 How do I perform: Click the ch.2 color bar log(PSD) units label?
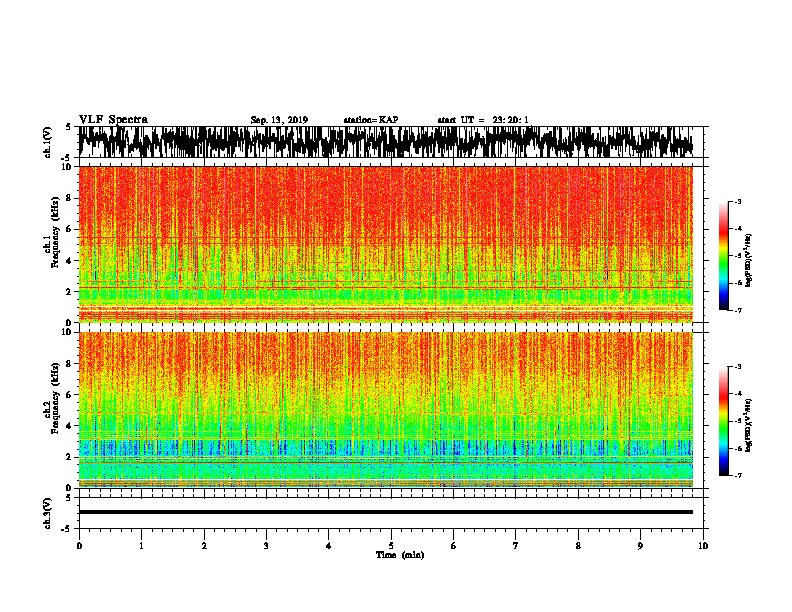[x=749, y=425]
